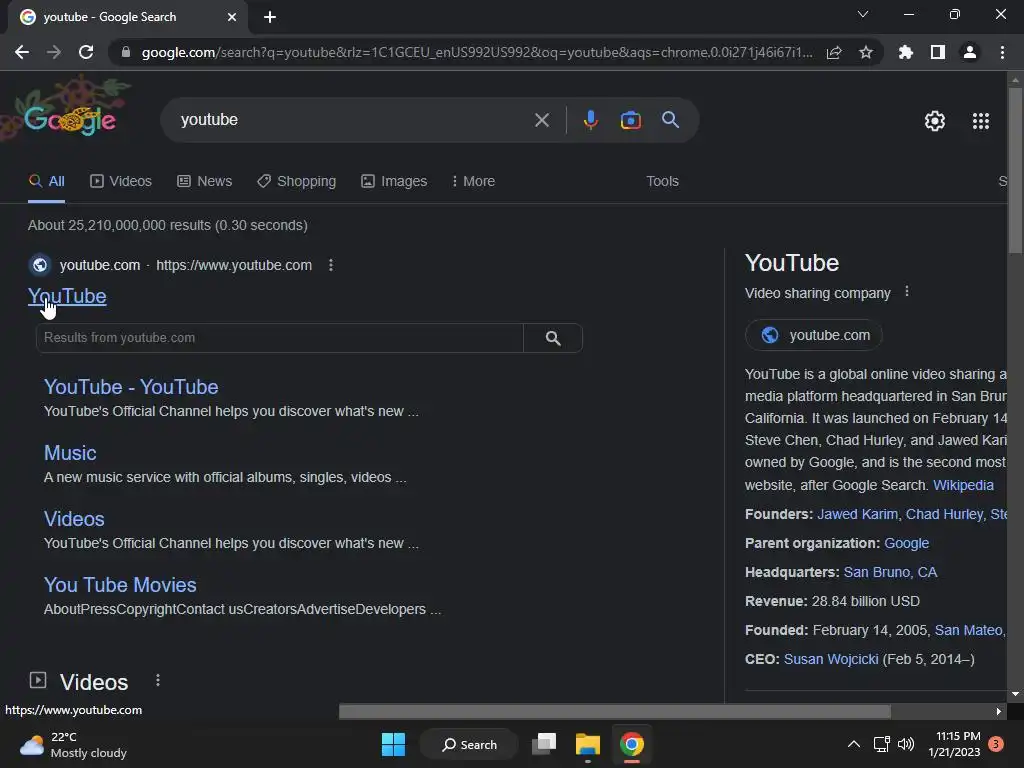Open the Jawed Karim founder link
This screenshot has width=1024, height=768.
pyautogui.click(x=857, y=514)
